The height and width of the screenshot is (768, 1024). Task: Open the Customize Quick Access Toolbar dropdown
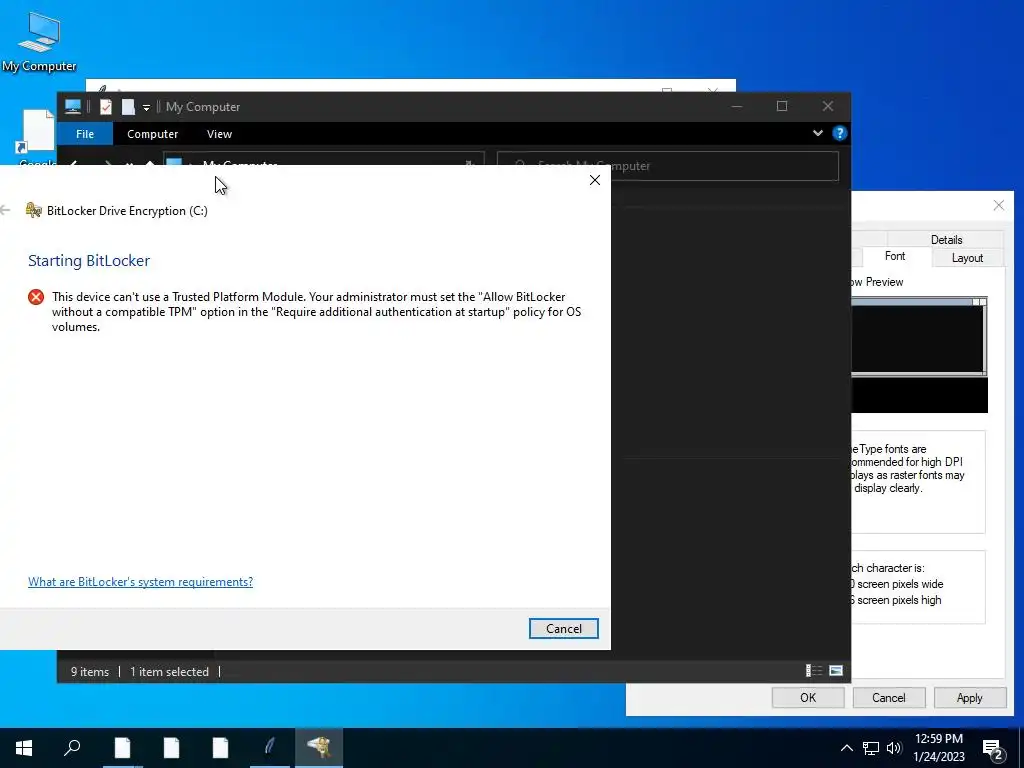pyautogui.click(x=146, y=107)
